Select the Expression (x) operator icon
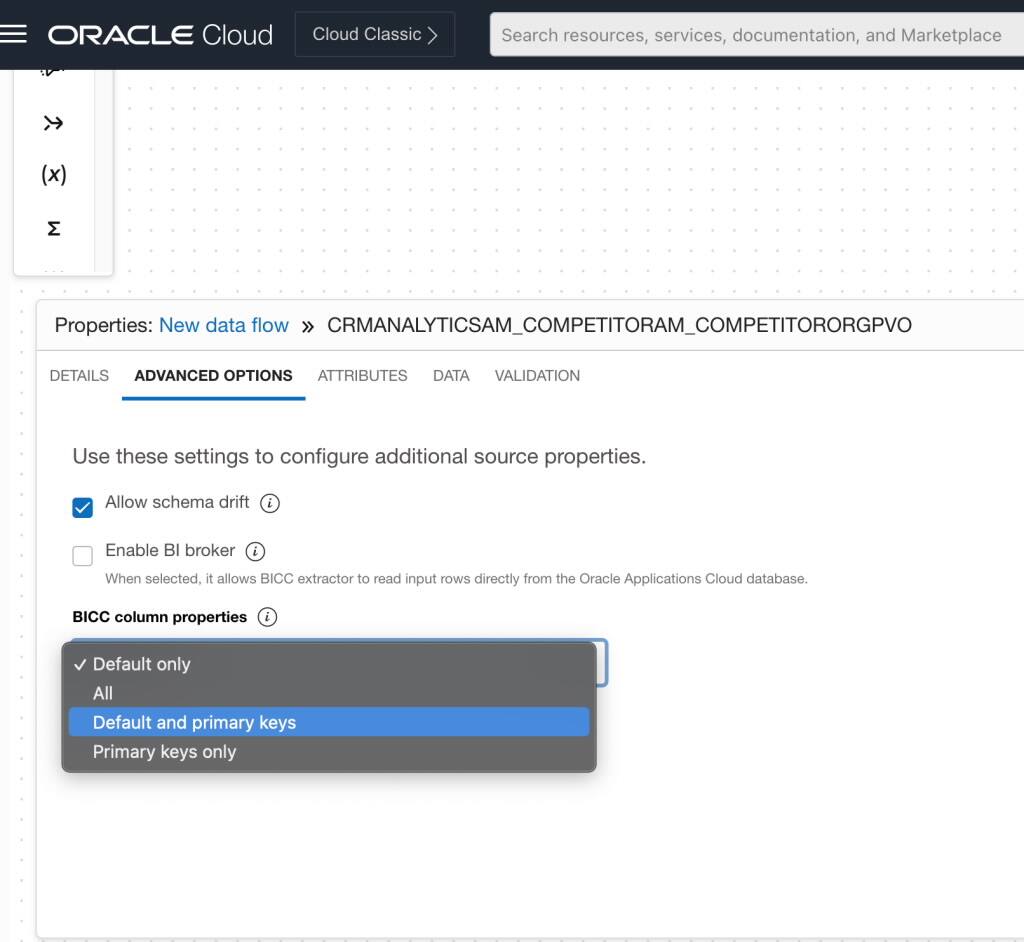 pos(52,174)
